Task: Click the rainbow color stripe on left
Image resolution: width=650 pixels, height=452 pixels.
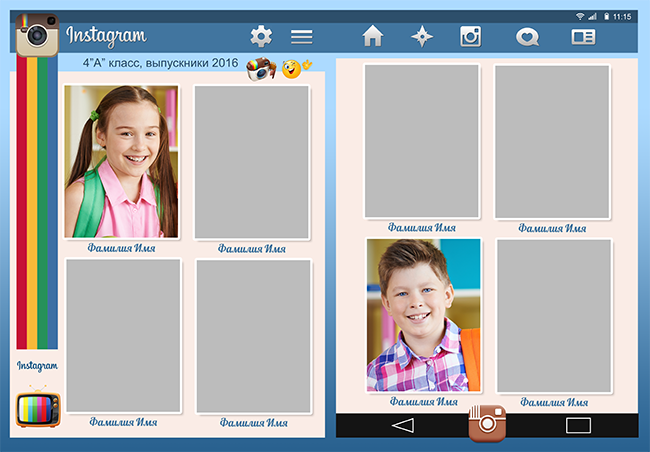Action: tap(37, 200)
